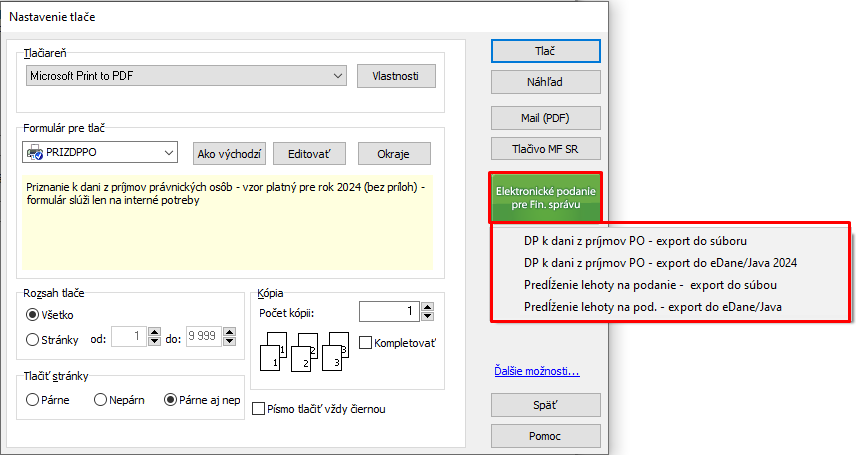Click the PRIZDPPO form printer icon
856x455 pixels.
click(x=35, y=153)
